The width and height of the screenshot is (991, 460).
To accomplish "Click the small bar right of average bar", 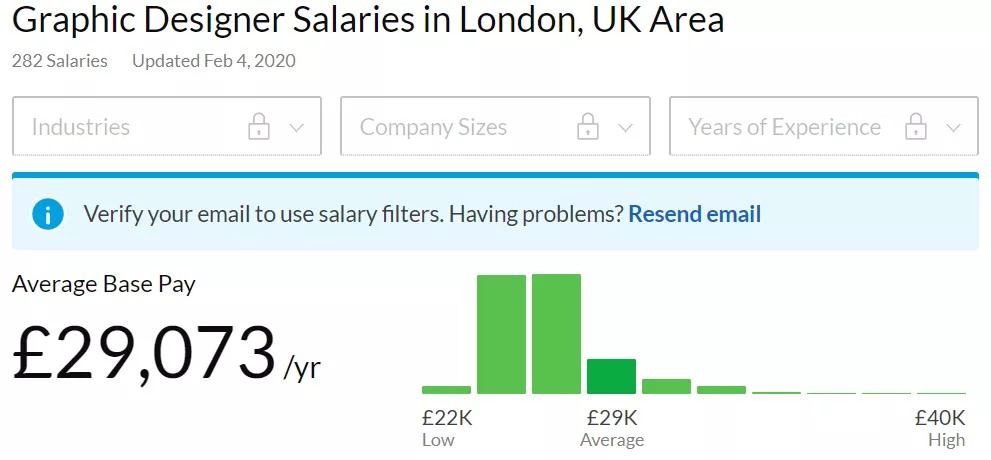I will (x=666, y=387).
